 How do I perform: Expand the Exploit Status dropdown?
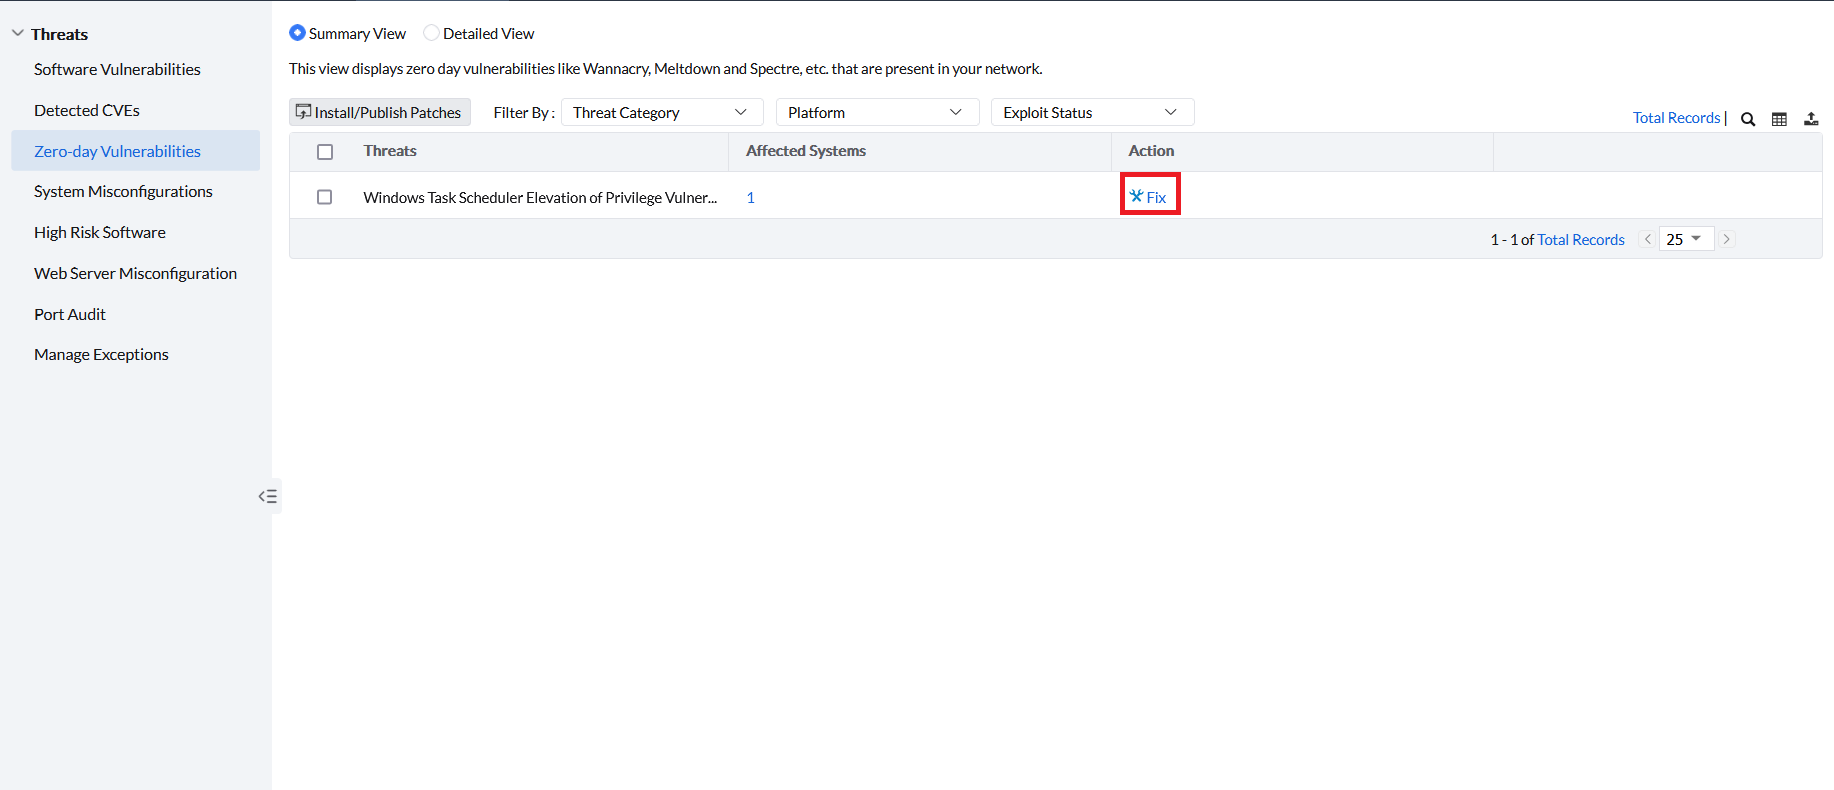coord(1091,112)
